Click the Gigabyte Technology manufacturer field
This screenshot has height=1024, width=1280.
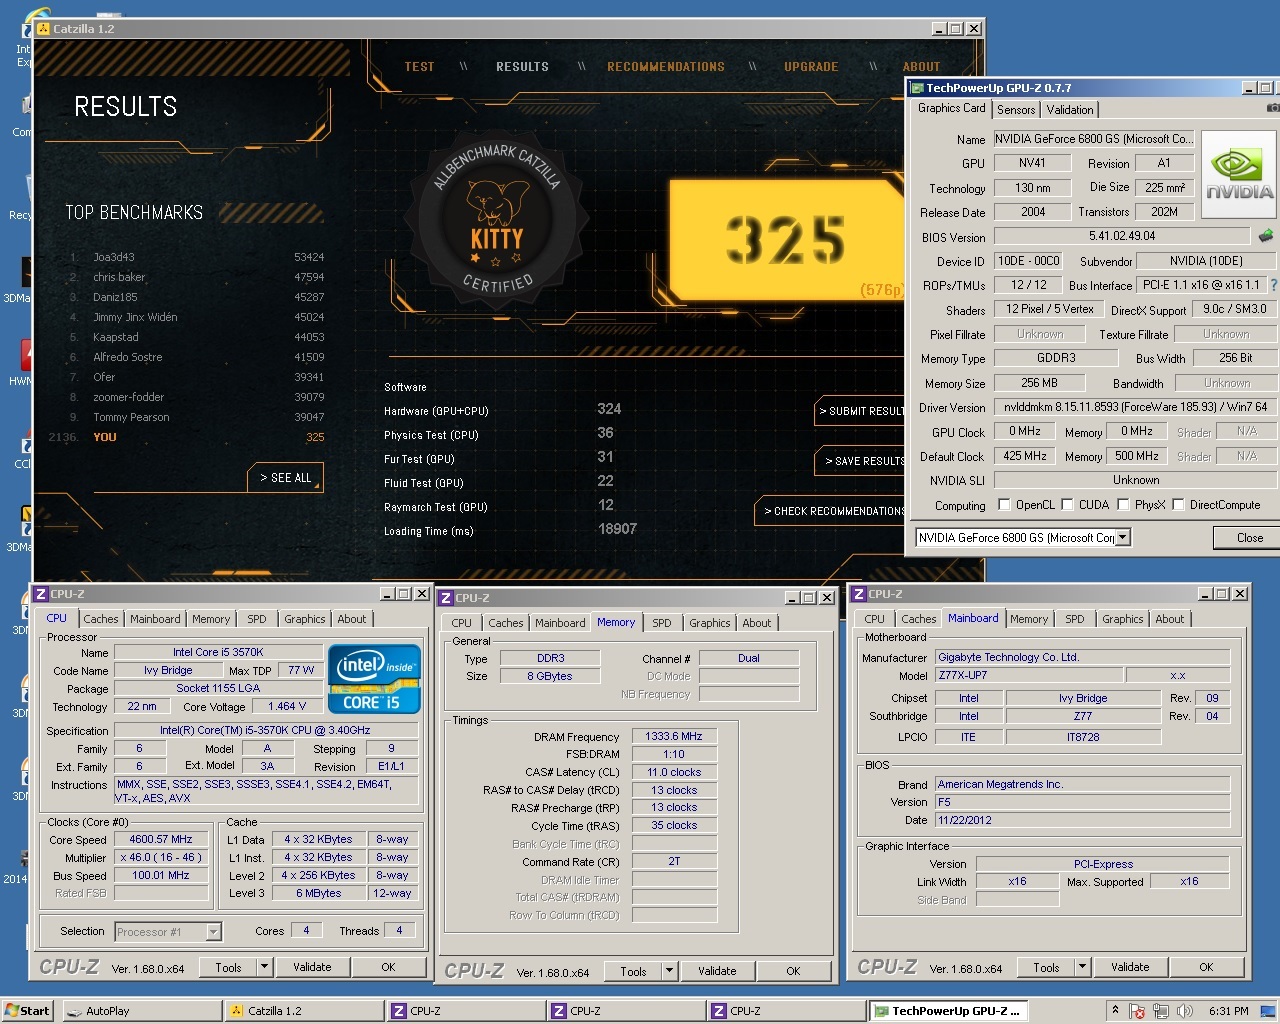1083,657
